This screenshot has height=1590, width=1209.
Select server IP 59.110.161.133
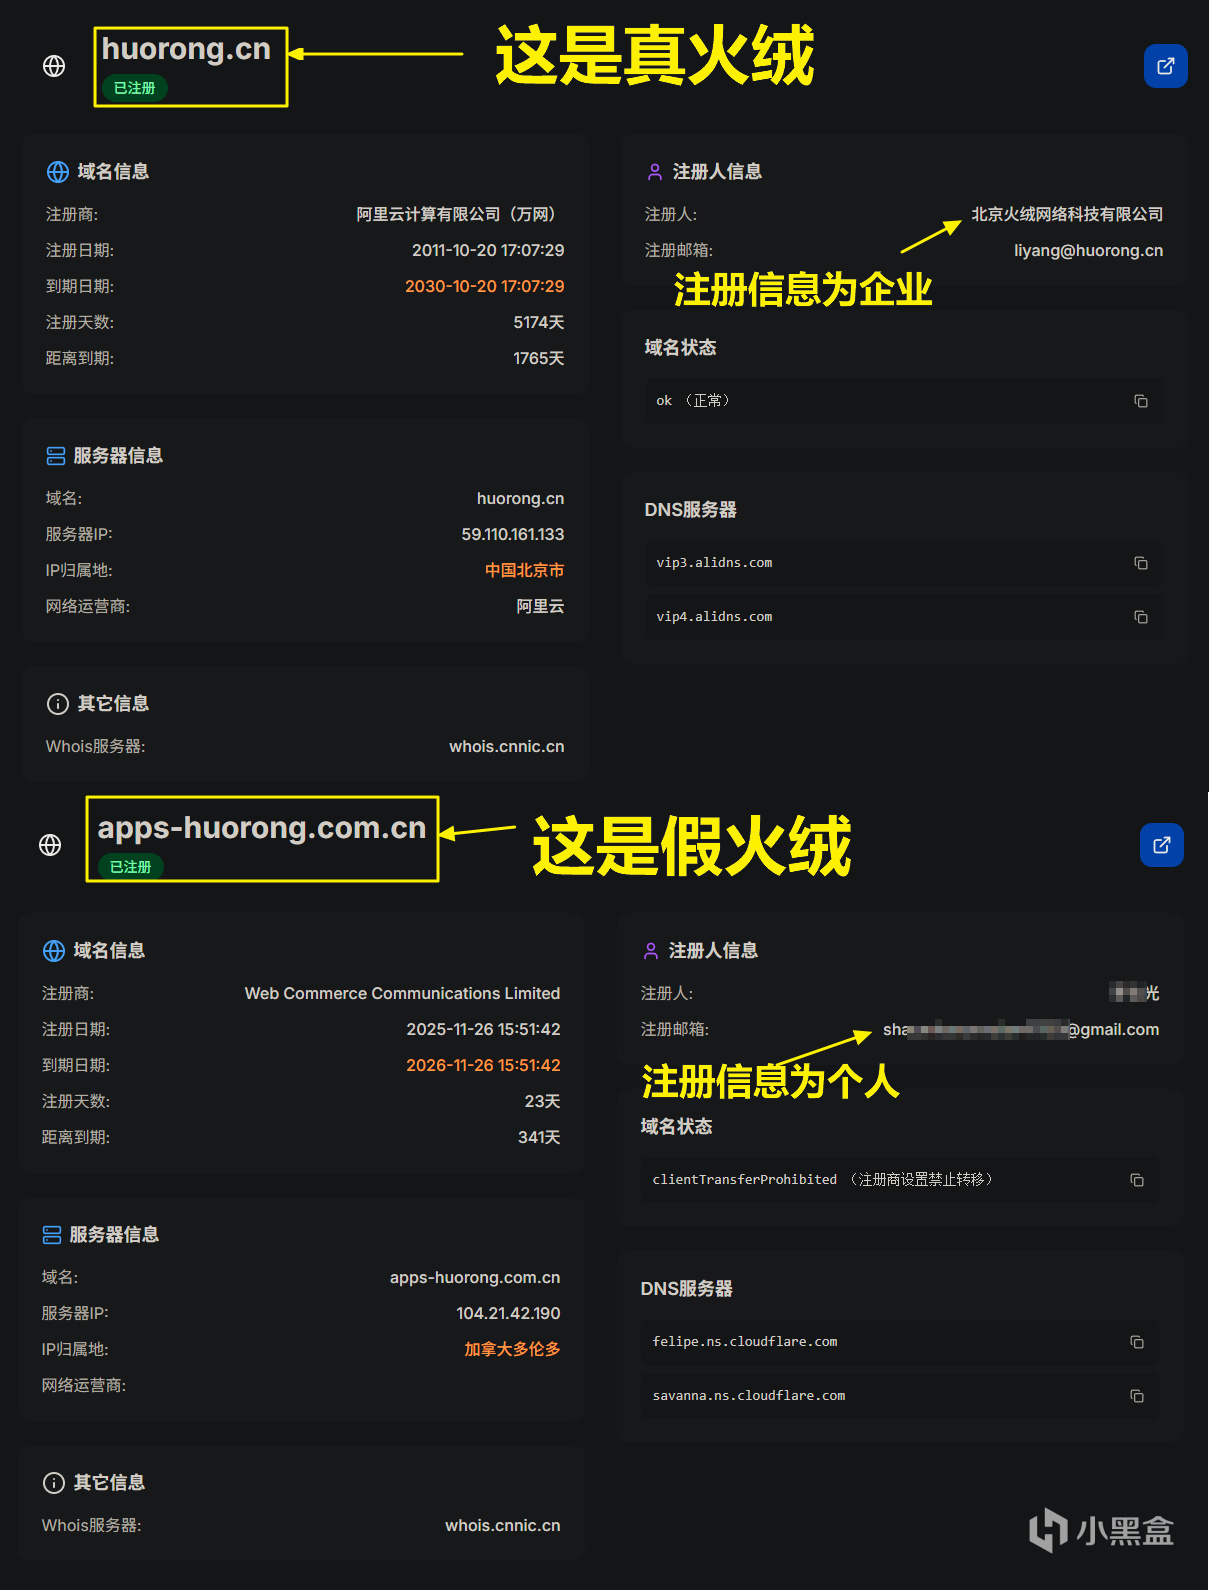(x=512, y=534)
